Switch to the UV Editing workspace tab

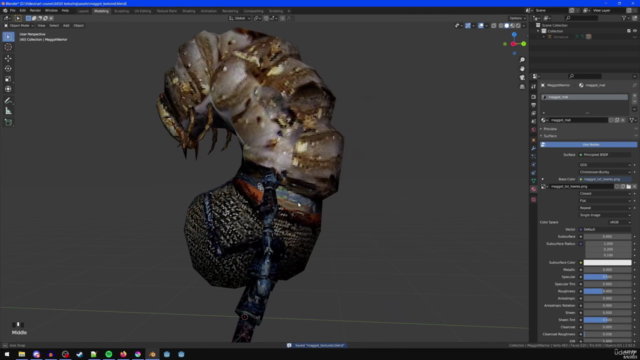pyautogui.click(x=142, y=11)
